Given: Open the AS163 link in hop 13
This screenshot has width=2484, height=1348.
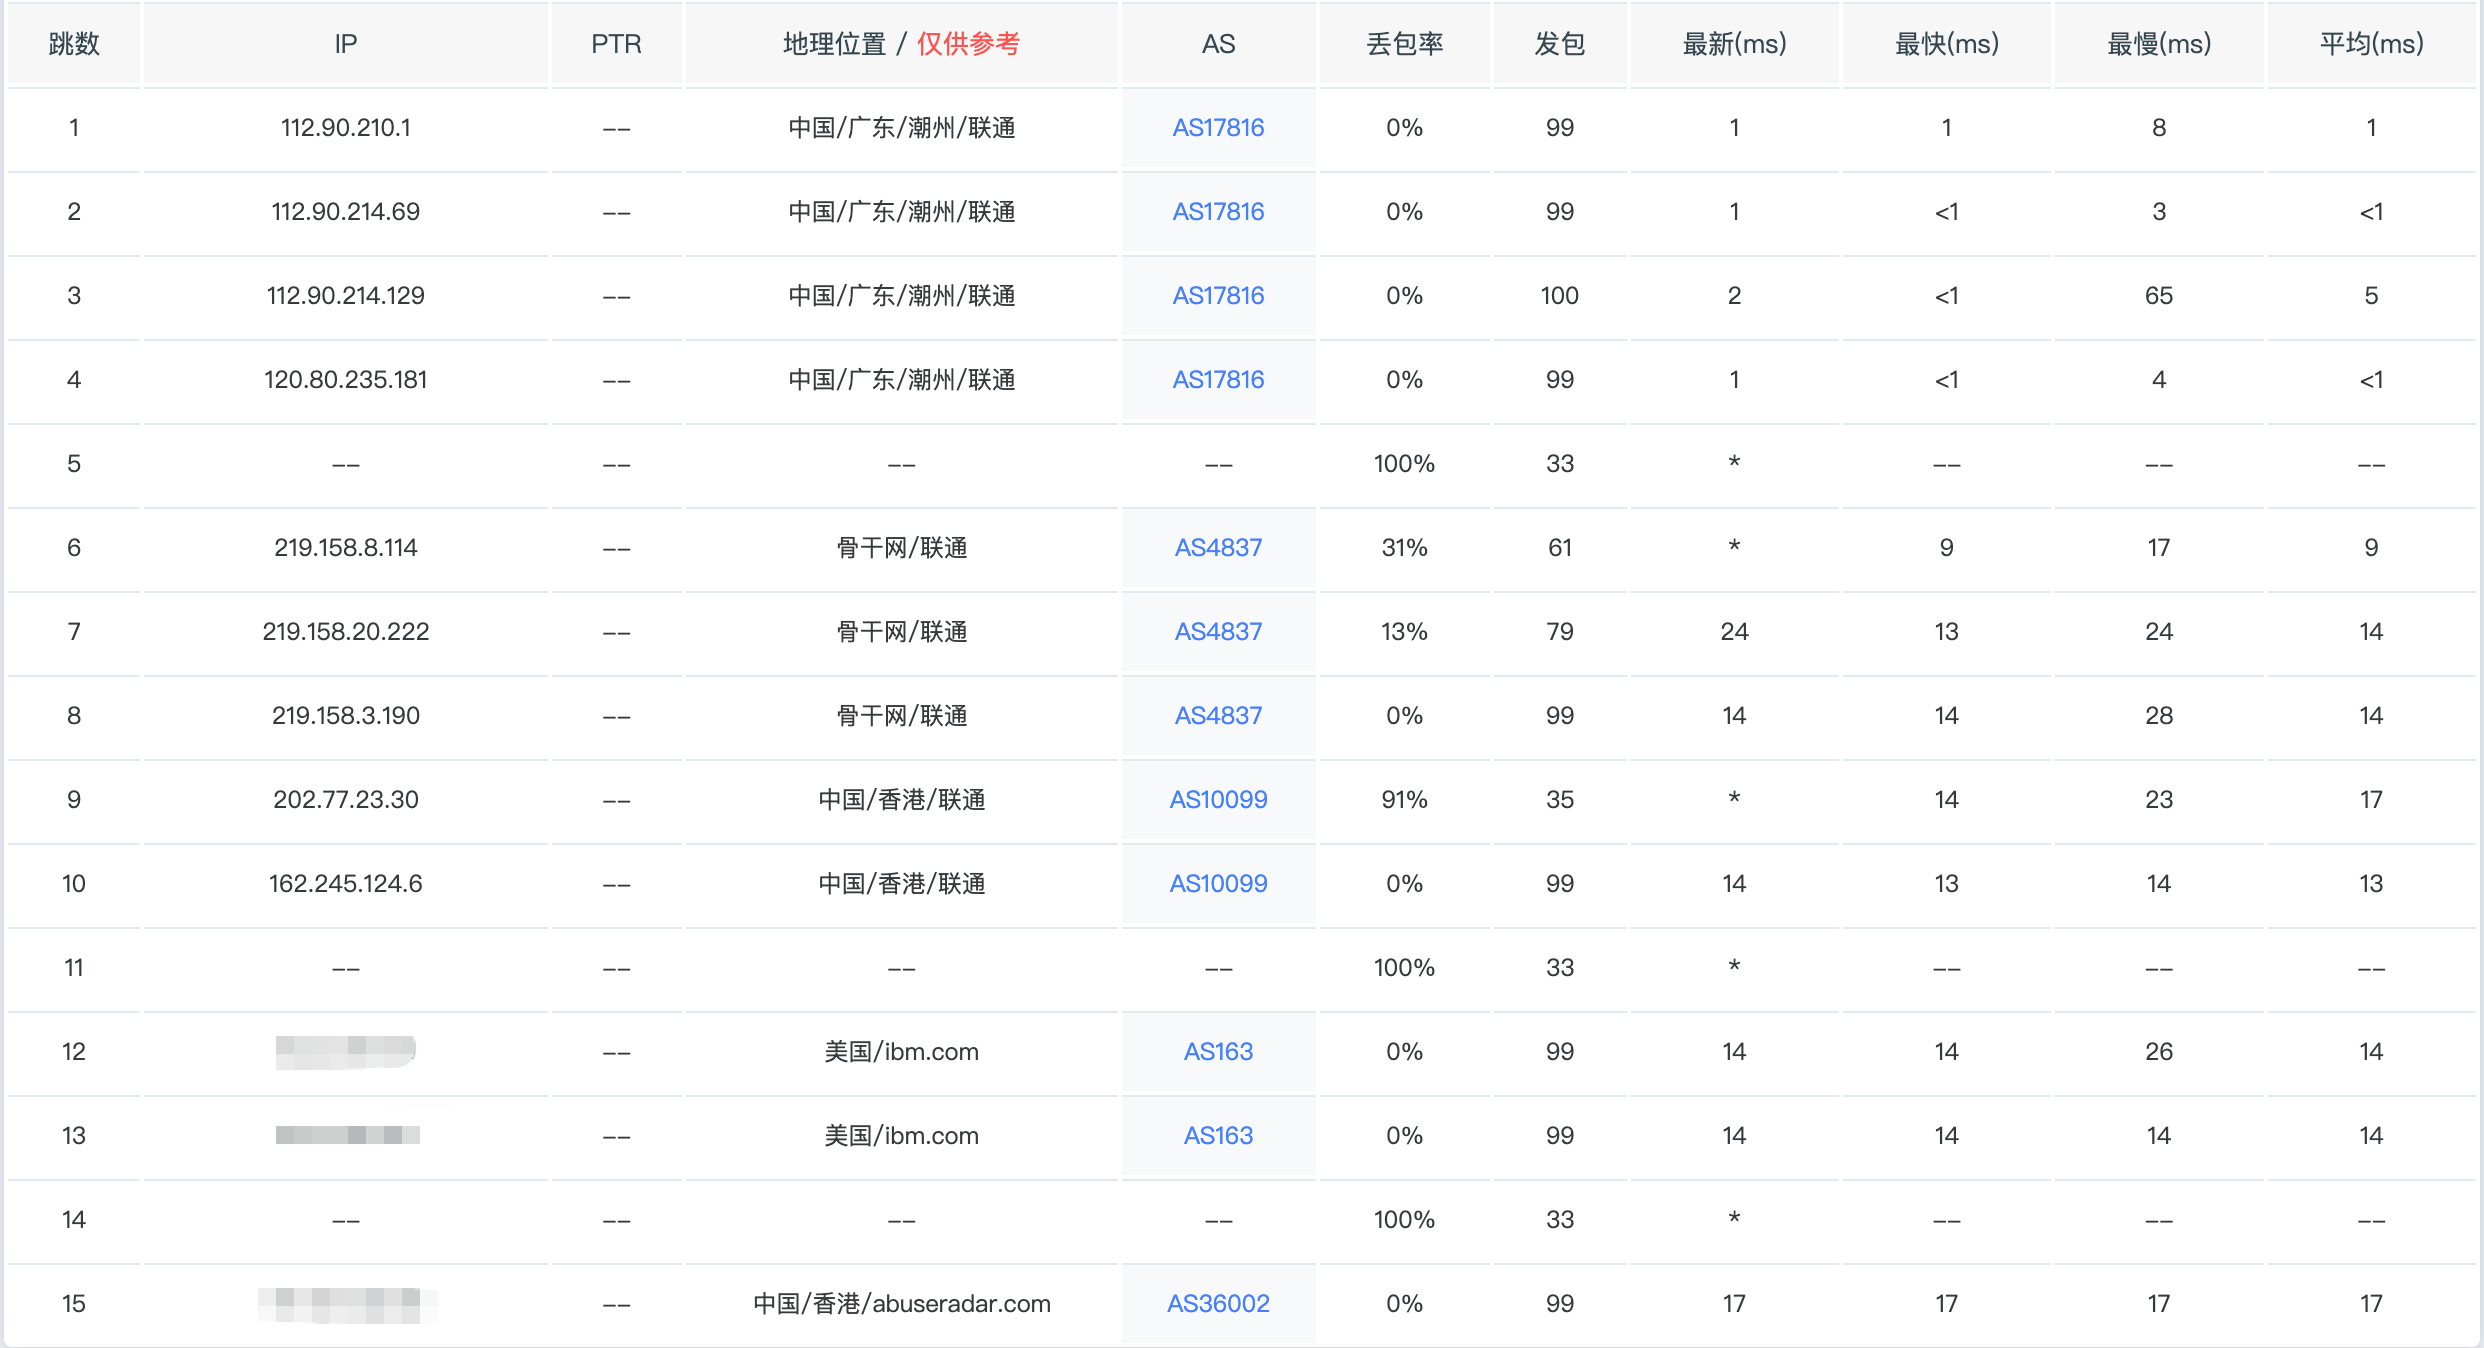Looking at the screenshot, I should click(x=1218, y=1136).
